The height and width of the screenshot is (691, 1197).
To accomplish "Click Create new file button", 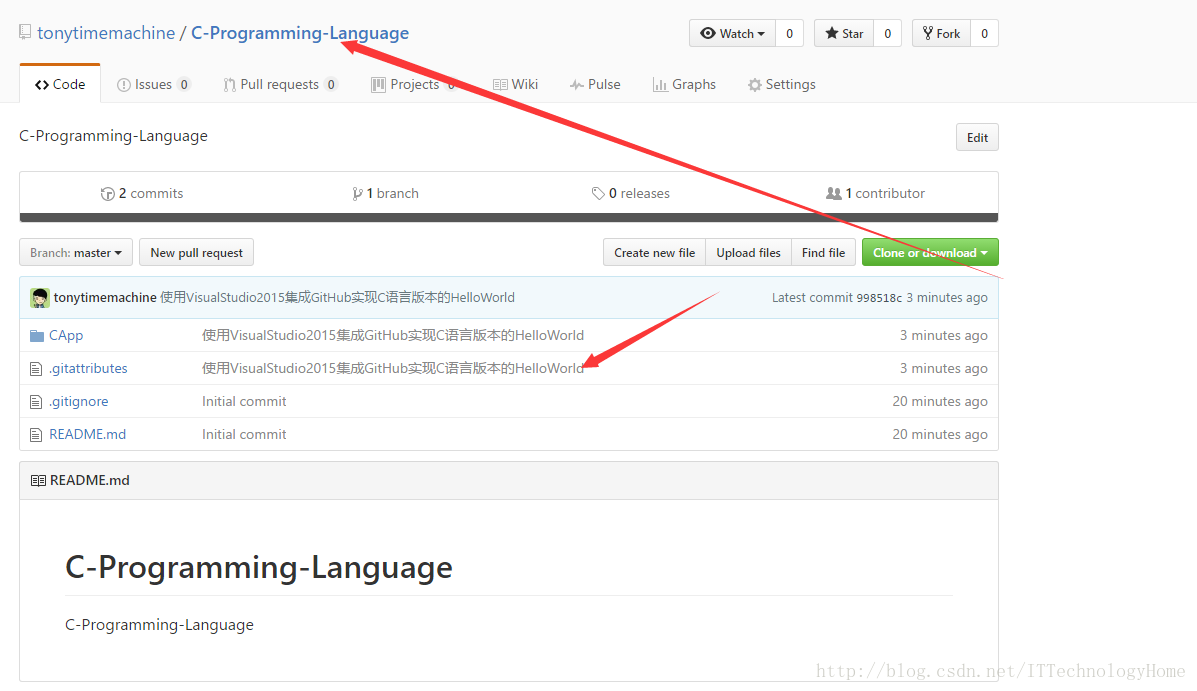I will point(654,253).
